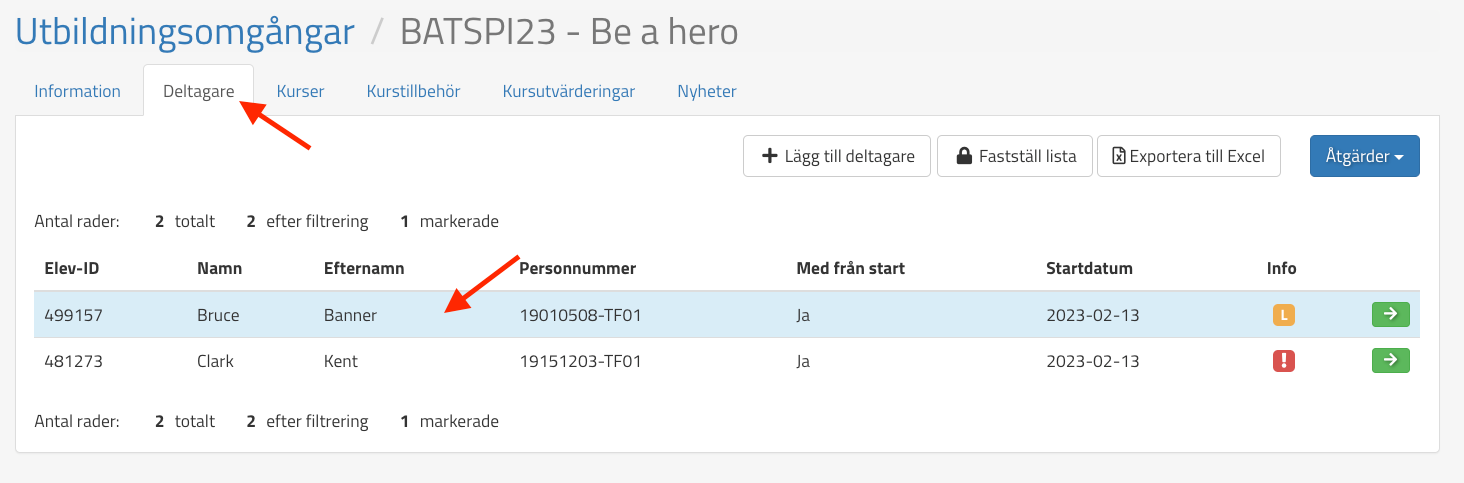The height and width of the screenshot is (483, 1464).
Task: Open the Kursutvärderingar tab
Action: point(568,91)
